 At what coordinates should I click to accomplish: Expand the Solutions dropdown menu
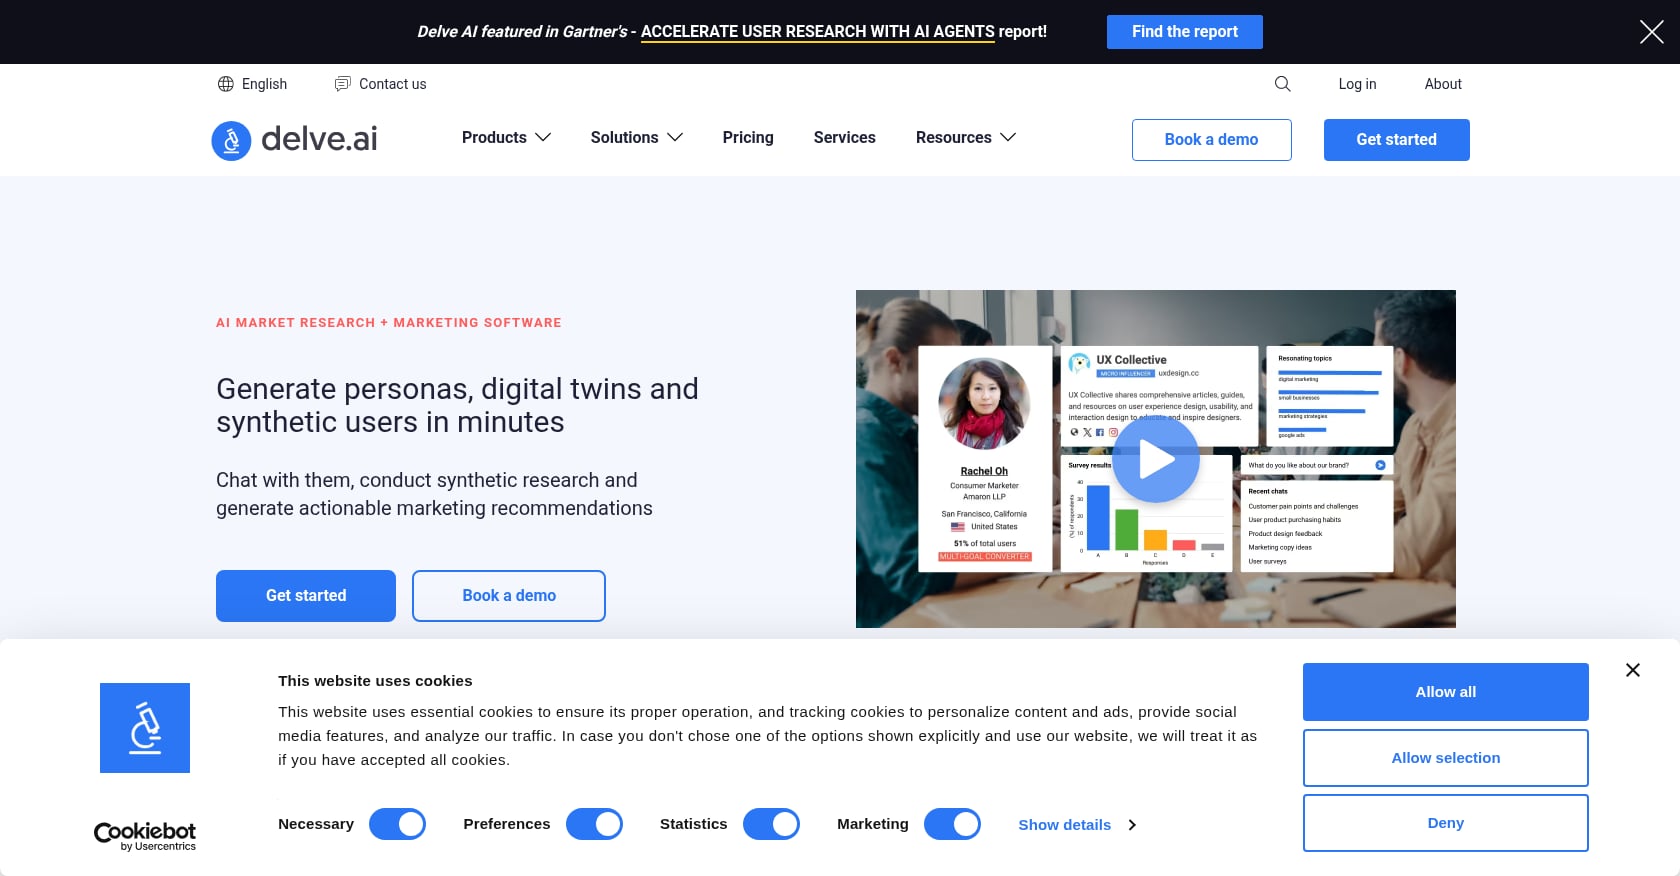point(637,138)
